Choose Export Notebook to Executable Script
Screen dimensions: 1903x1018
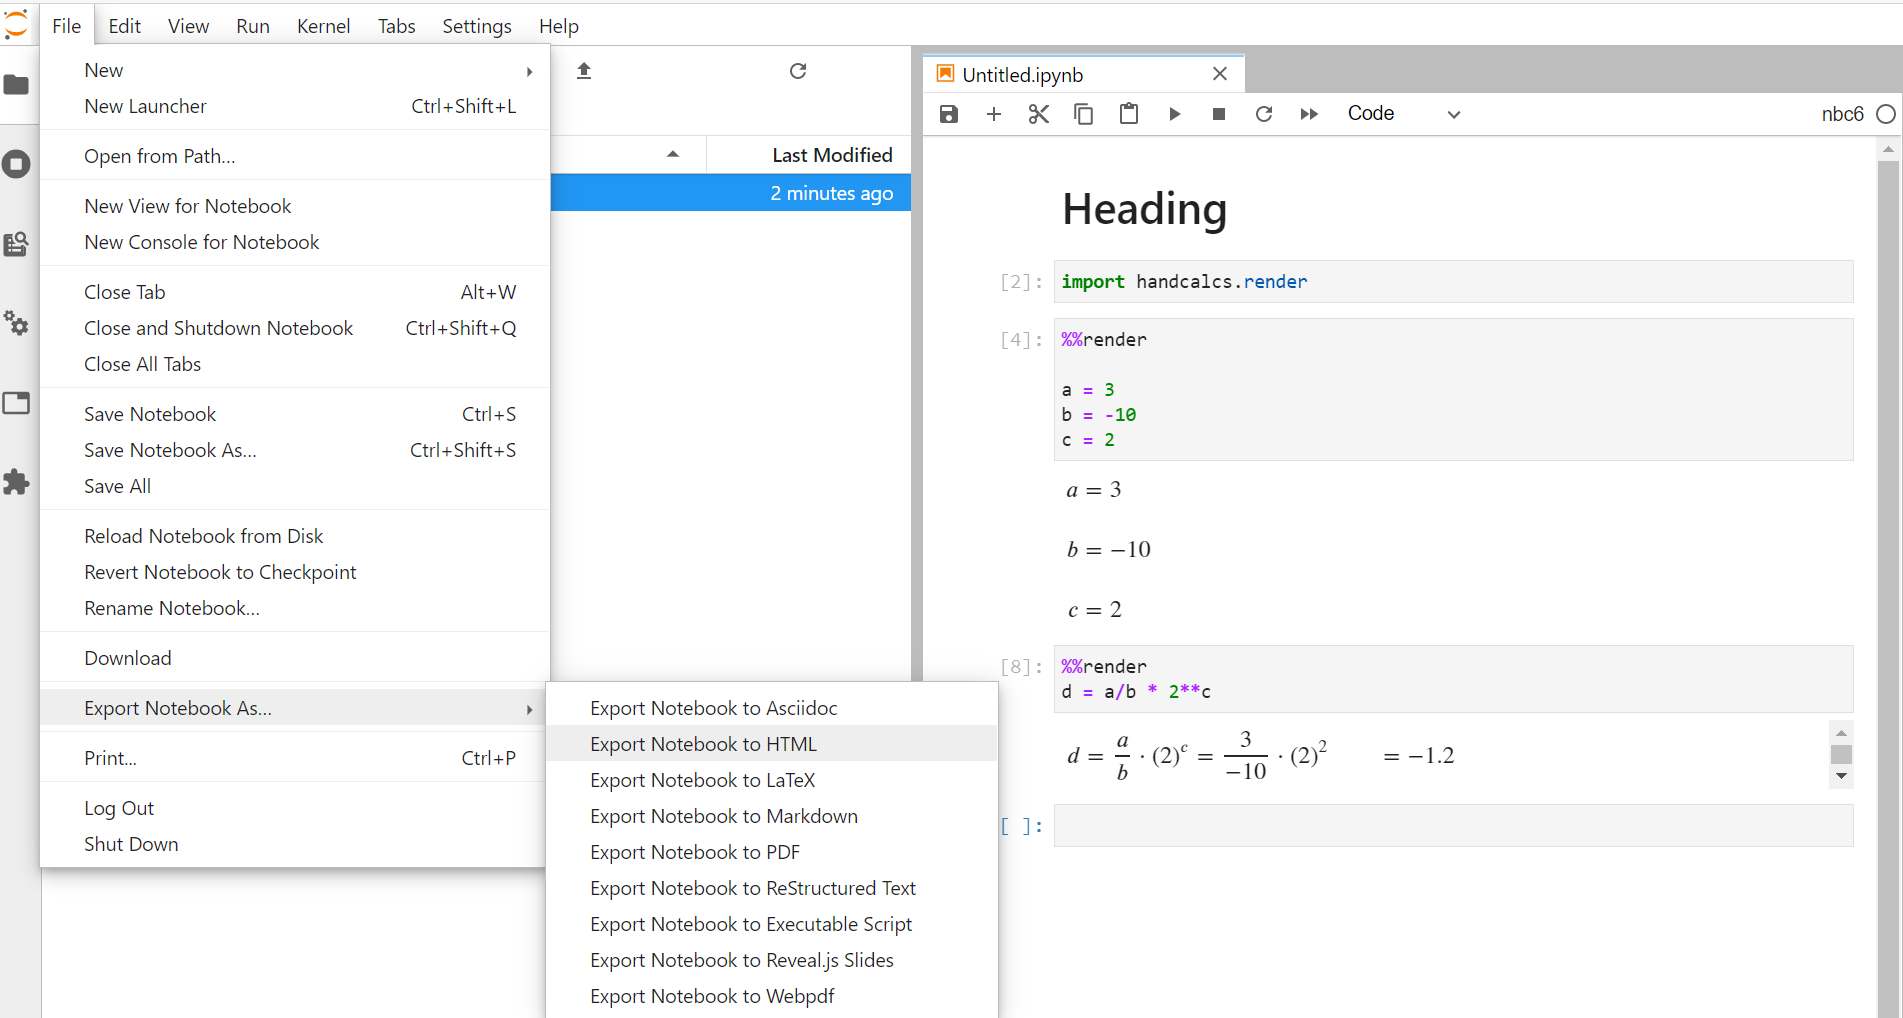(772, 924)
